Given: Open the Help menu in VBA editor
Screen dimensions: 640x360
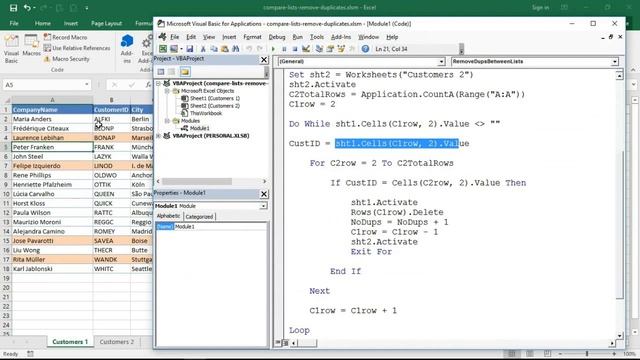Looking at the screenshot, I should pos(392,37).
